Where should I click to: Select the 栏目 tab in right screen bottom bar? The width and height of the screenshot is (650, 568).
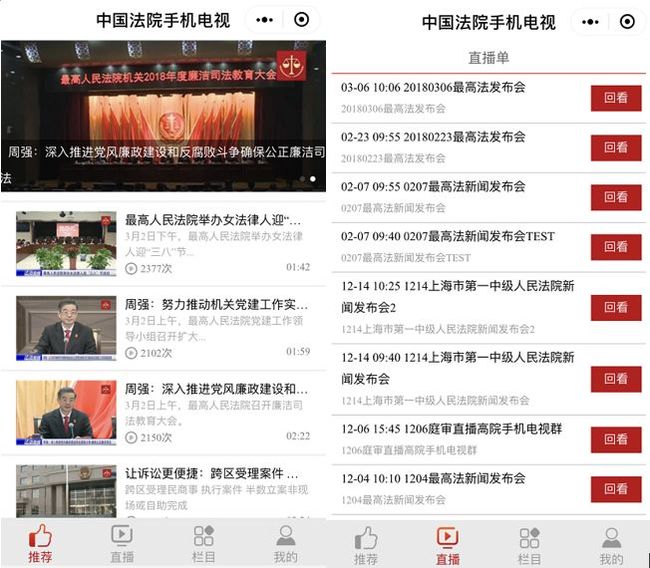(x=529, y=546)
